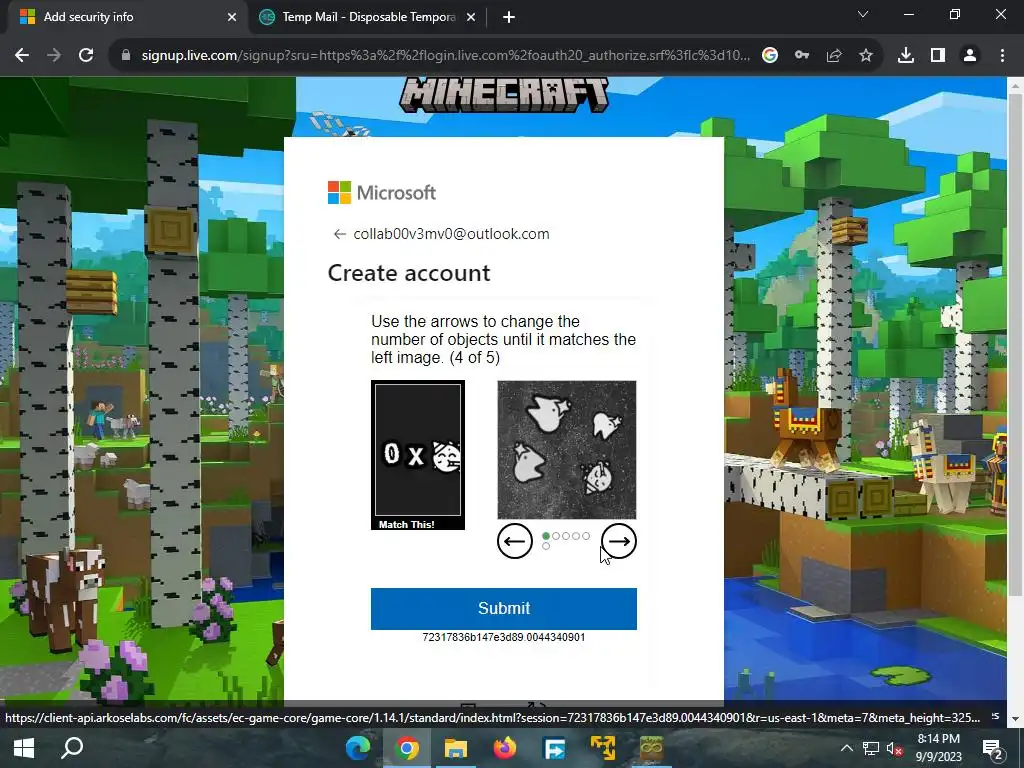The width and height of the screenshot is (1024, 768).
Task: Open a new browser tab
Action: (509, 17)
